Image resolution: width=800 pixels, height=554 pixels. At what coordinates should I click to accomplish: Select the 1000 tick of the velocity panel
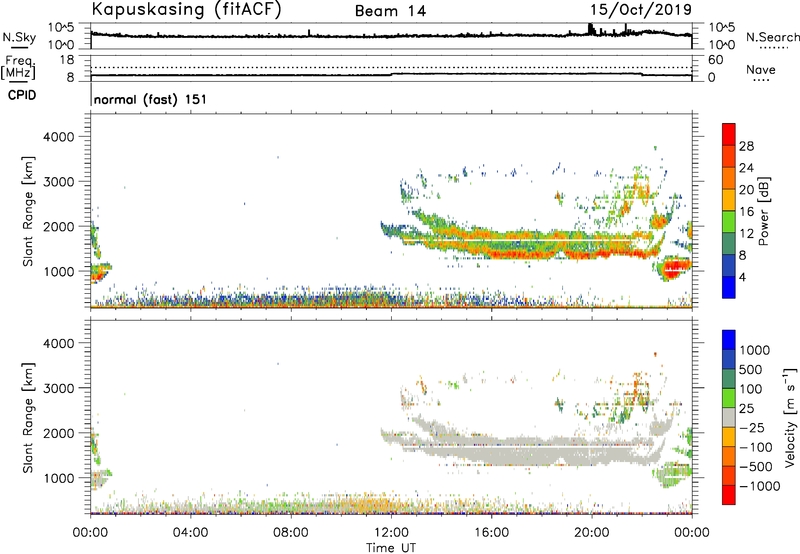pos(58,478)
